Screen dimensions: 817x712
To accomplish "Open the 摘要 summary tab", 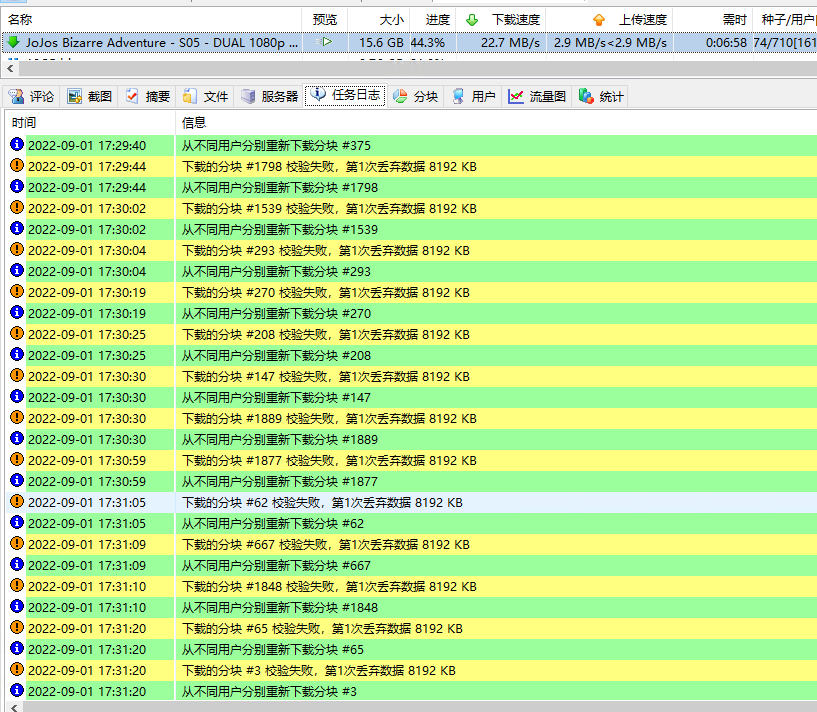I will (147, 96).
